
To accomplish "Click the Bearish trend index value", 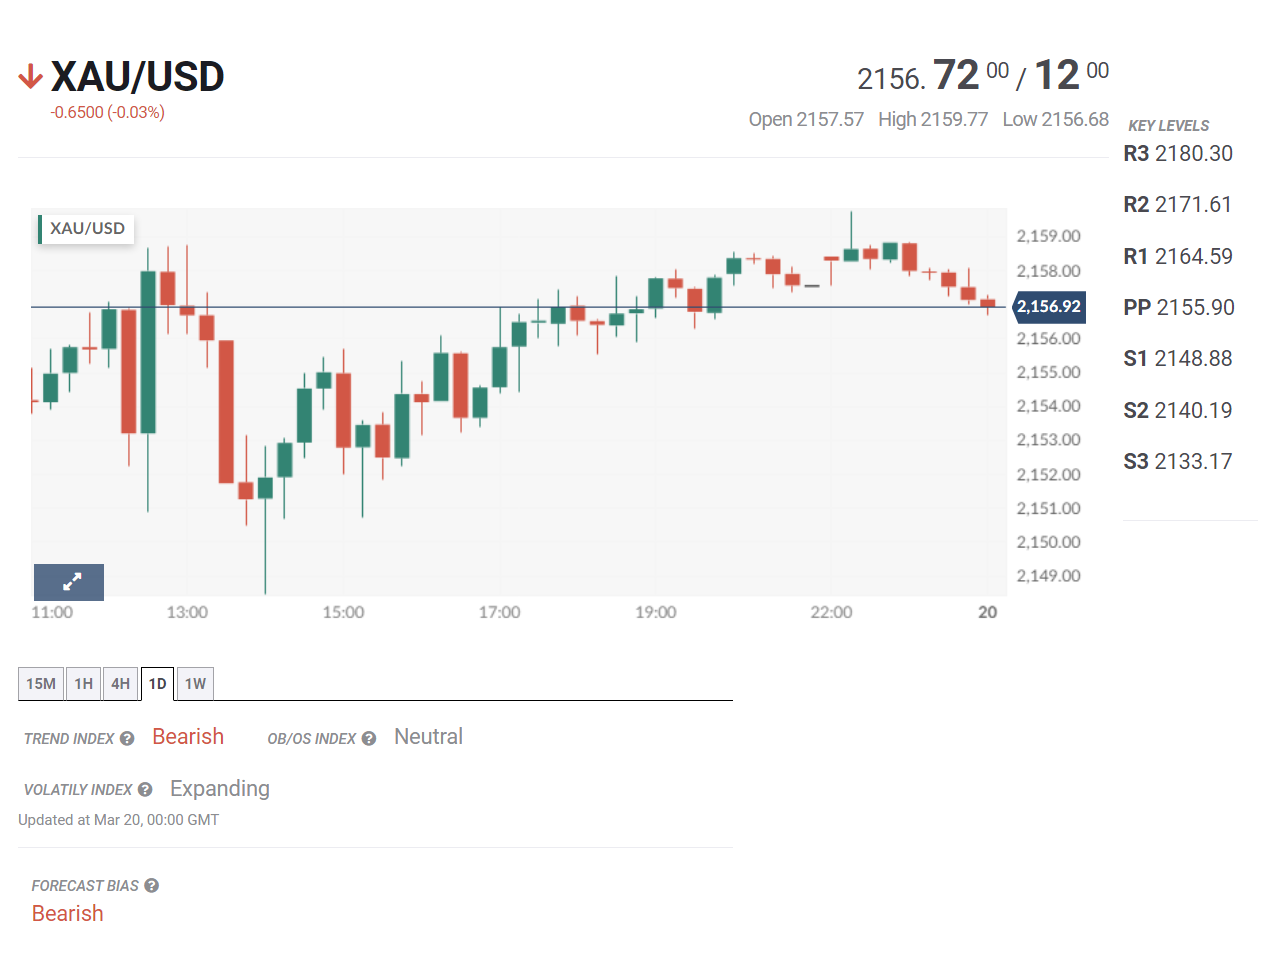I will [188, 737].
